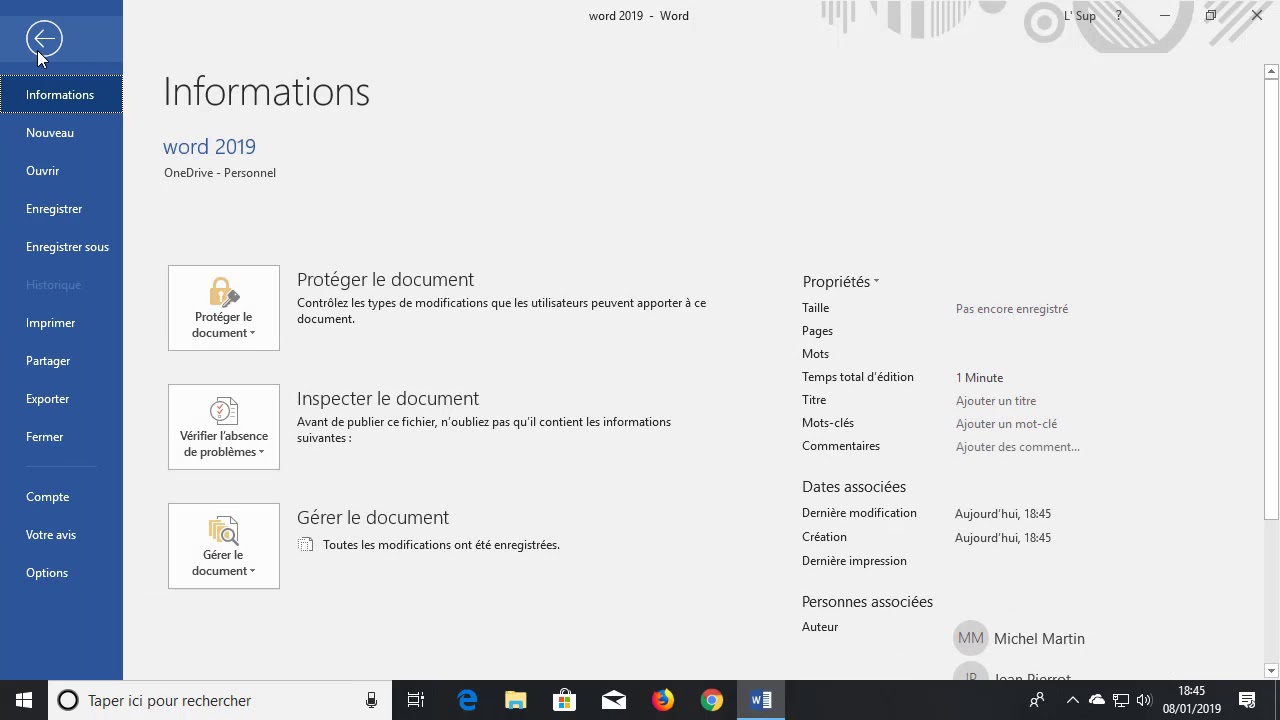The width and height of the screenshot is (1280, 720).
Task: Click the L' Sup account name
Action: 1080,16
